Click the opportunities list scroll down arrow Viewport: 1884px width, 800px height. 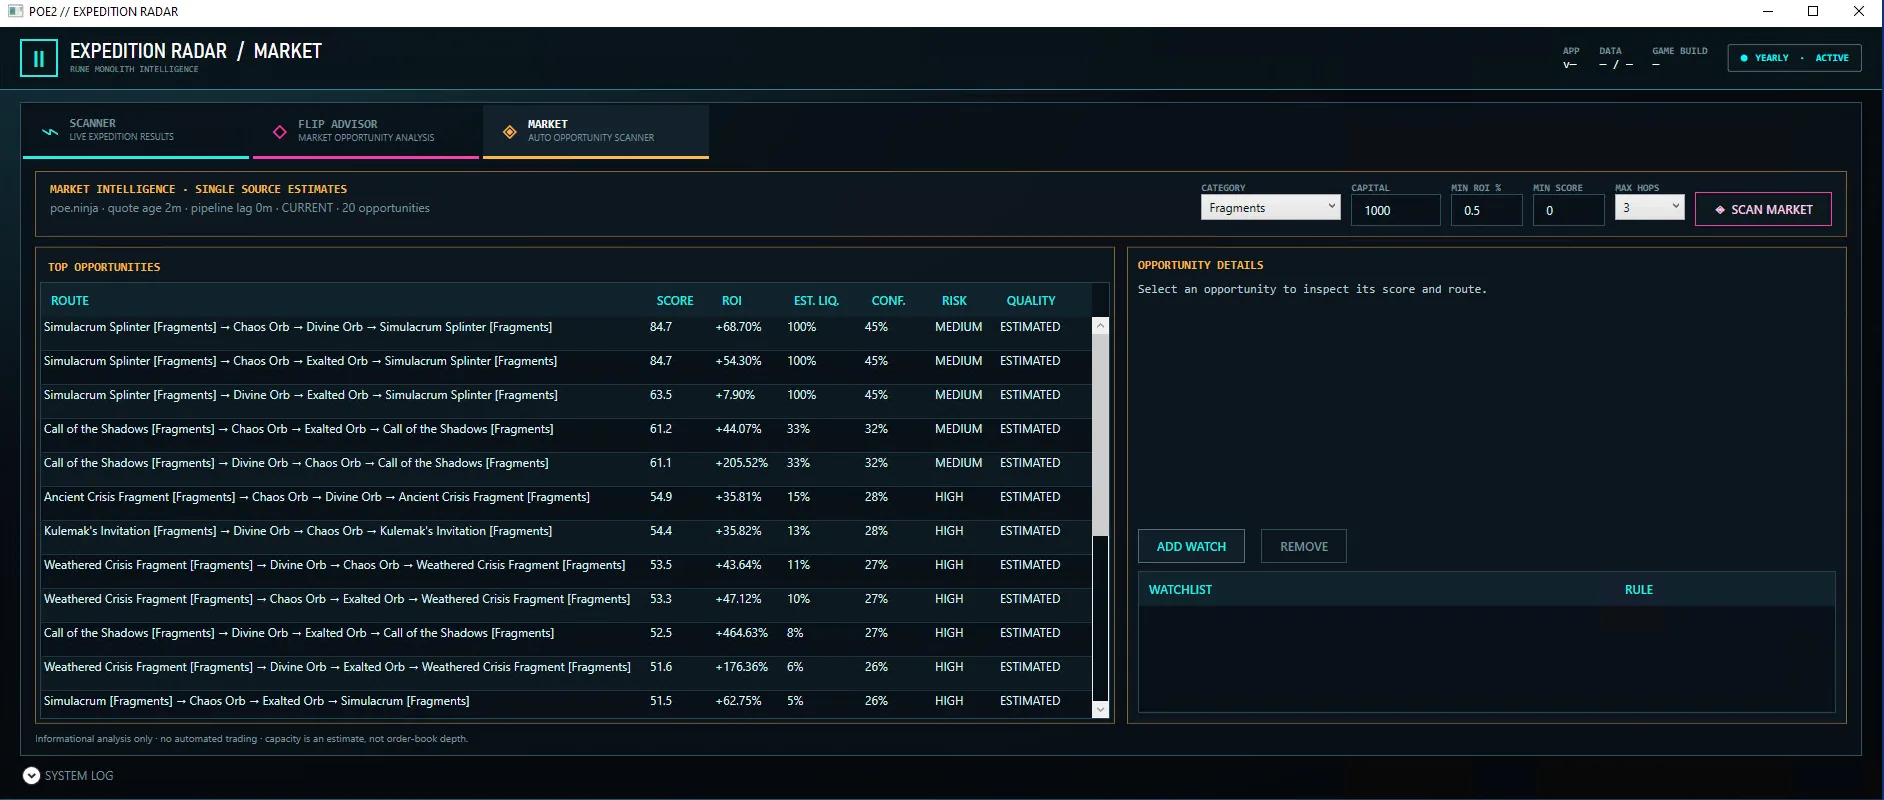pyautogui.click(x=1101, y=709)
